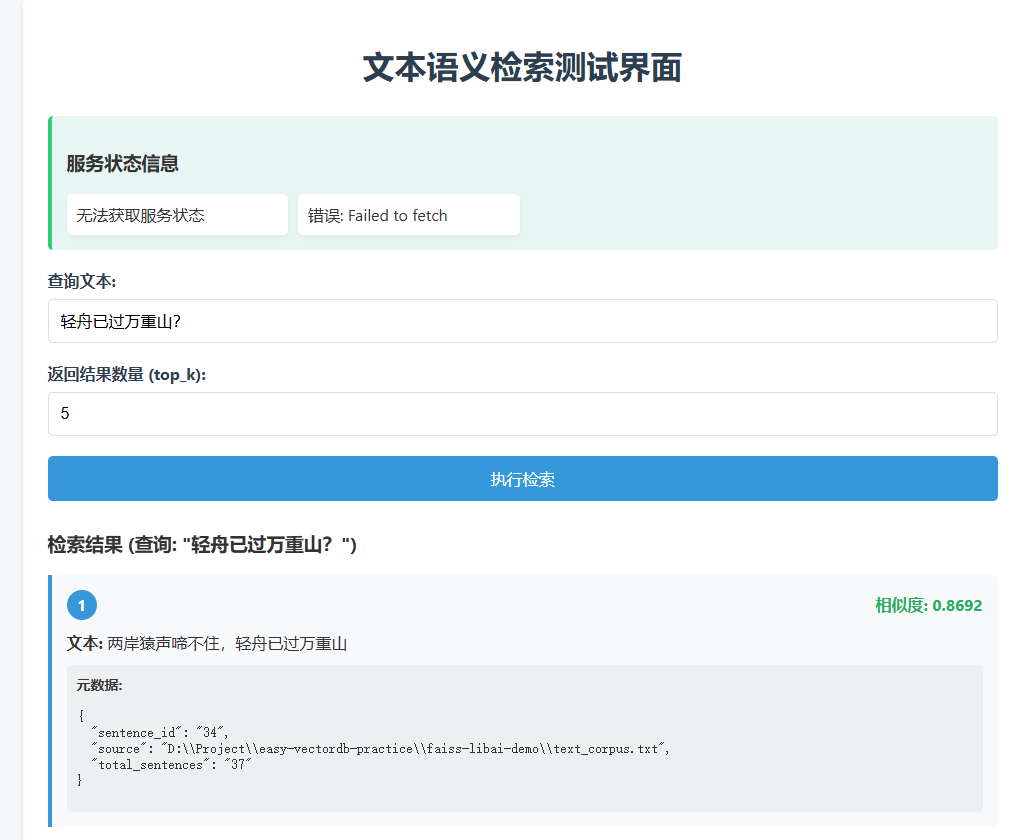Screen dimensions: 1020x840
Task: Focus the 查询文本 input field
Action: coord(522,321)
